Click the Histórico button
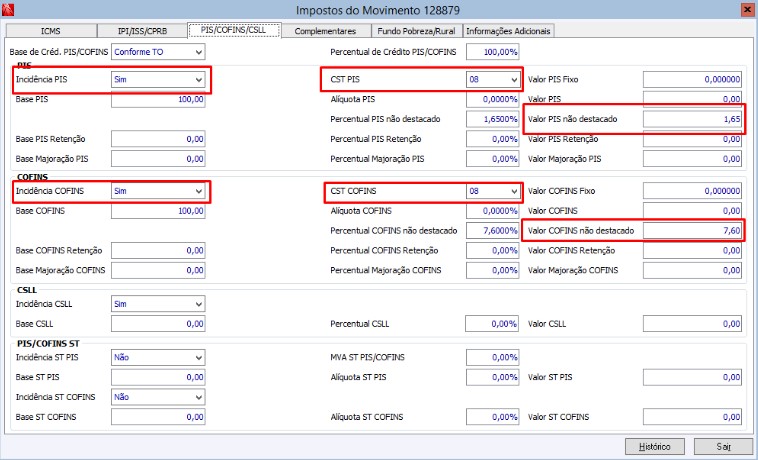Screen dimensions: 758x460 click(x=655, y=446)
